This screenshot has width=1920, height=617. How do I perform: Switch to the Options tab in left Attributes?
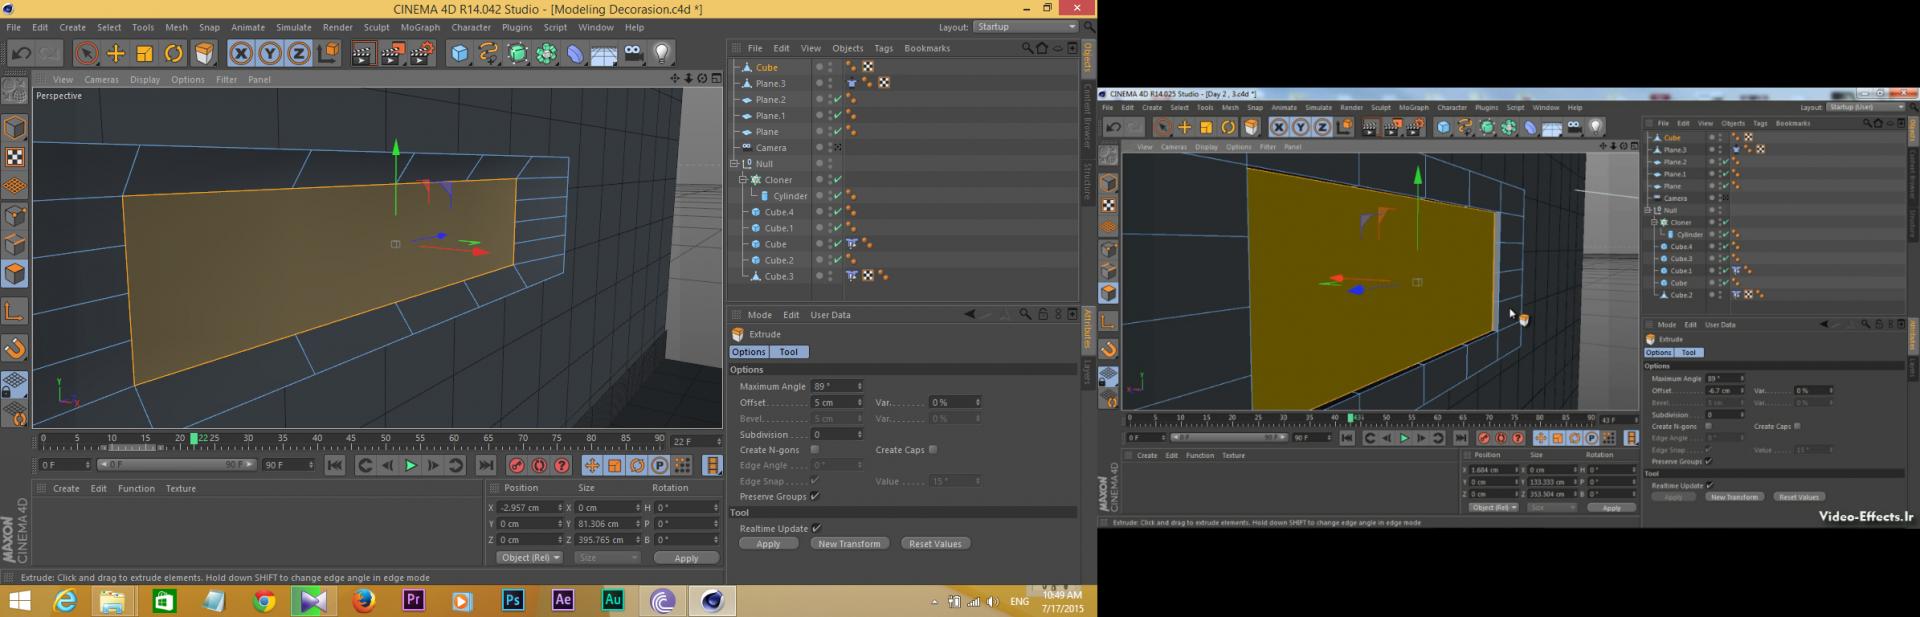click(x=748, y=352)
